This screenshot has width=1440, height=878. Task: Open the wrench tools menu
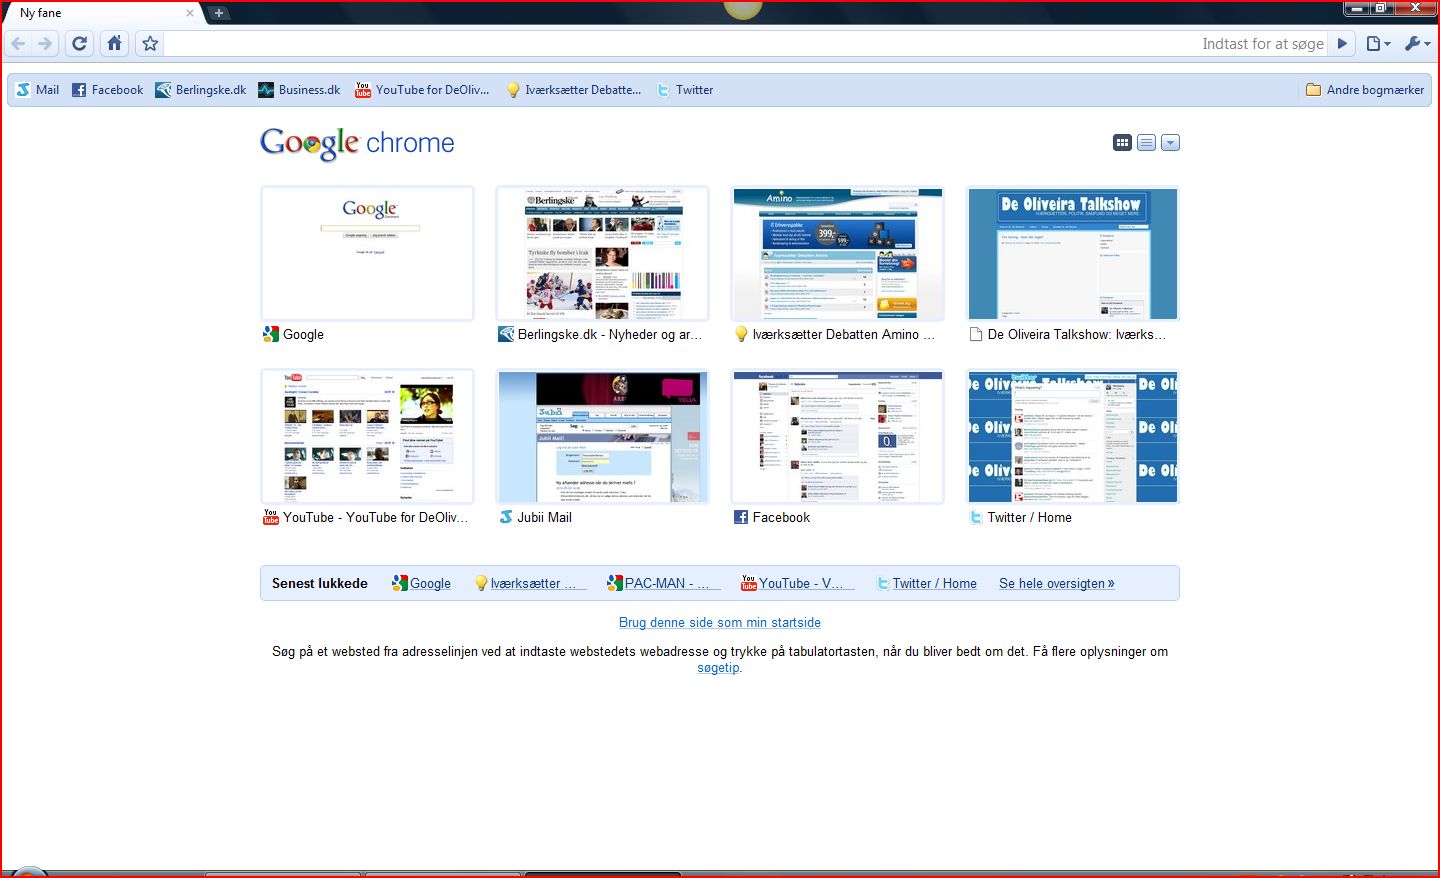tap(1417, 44)
